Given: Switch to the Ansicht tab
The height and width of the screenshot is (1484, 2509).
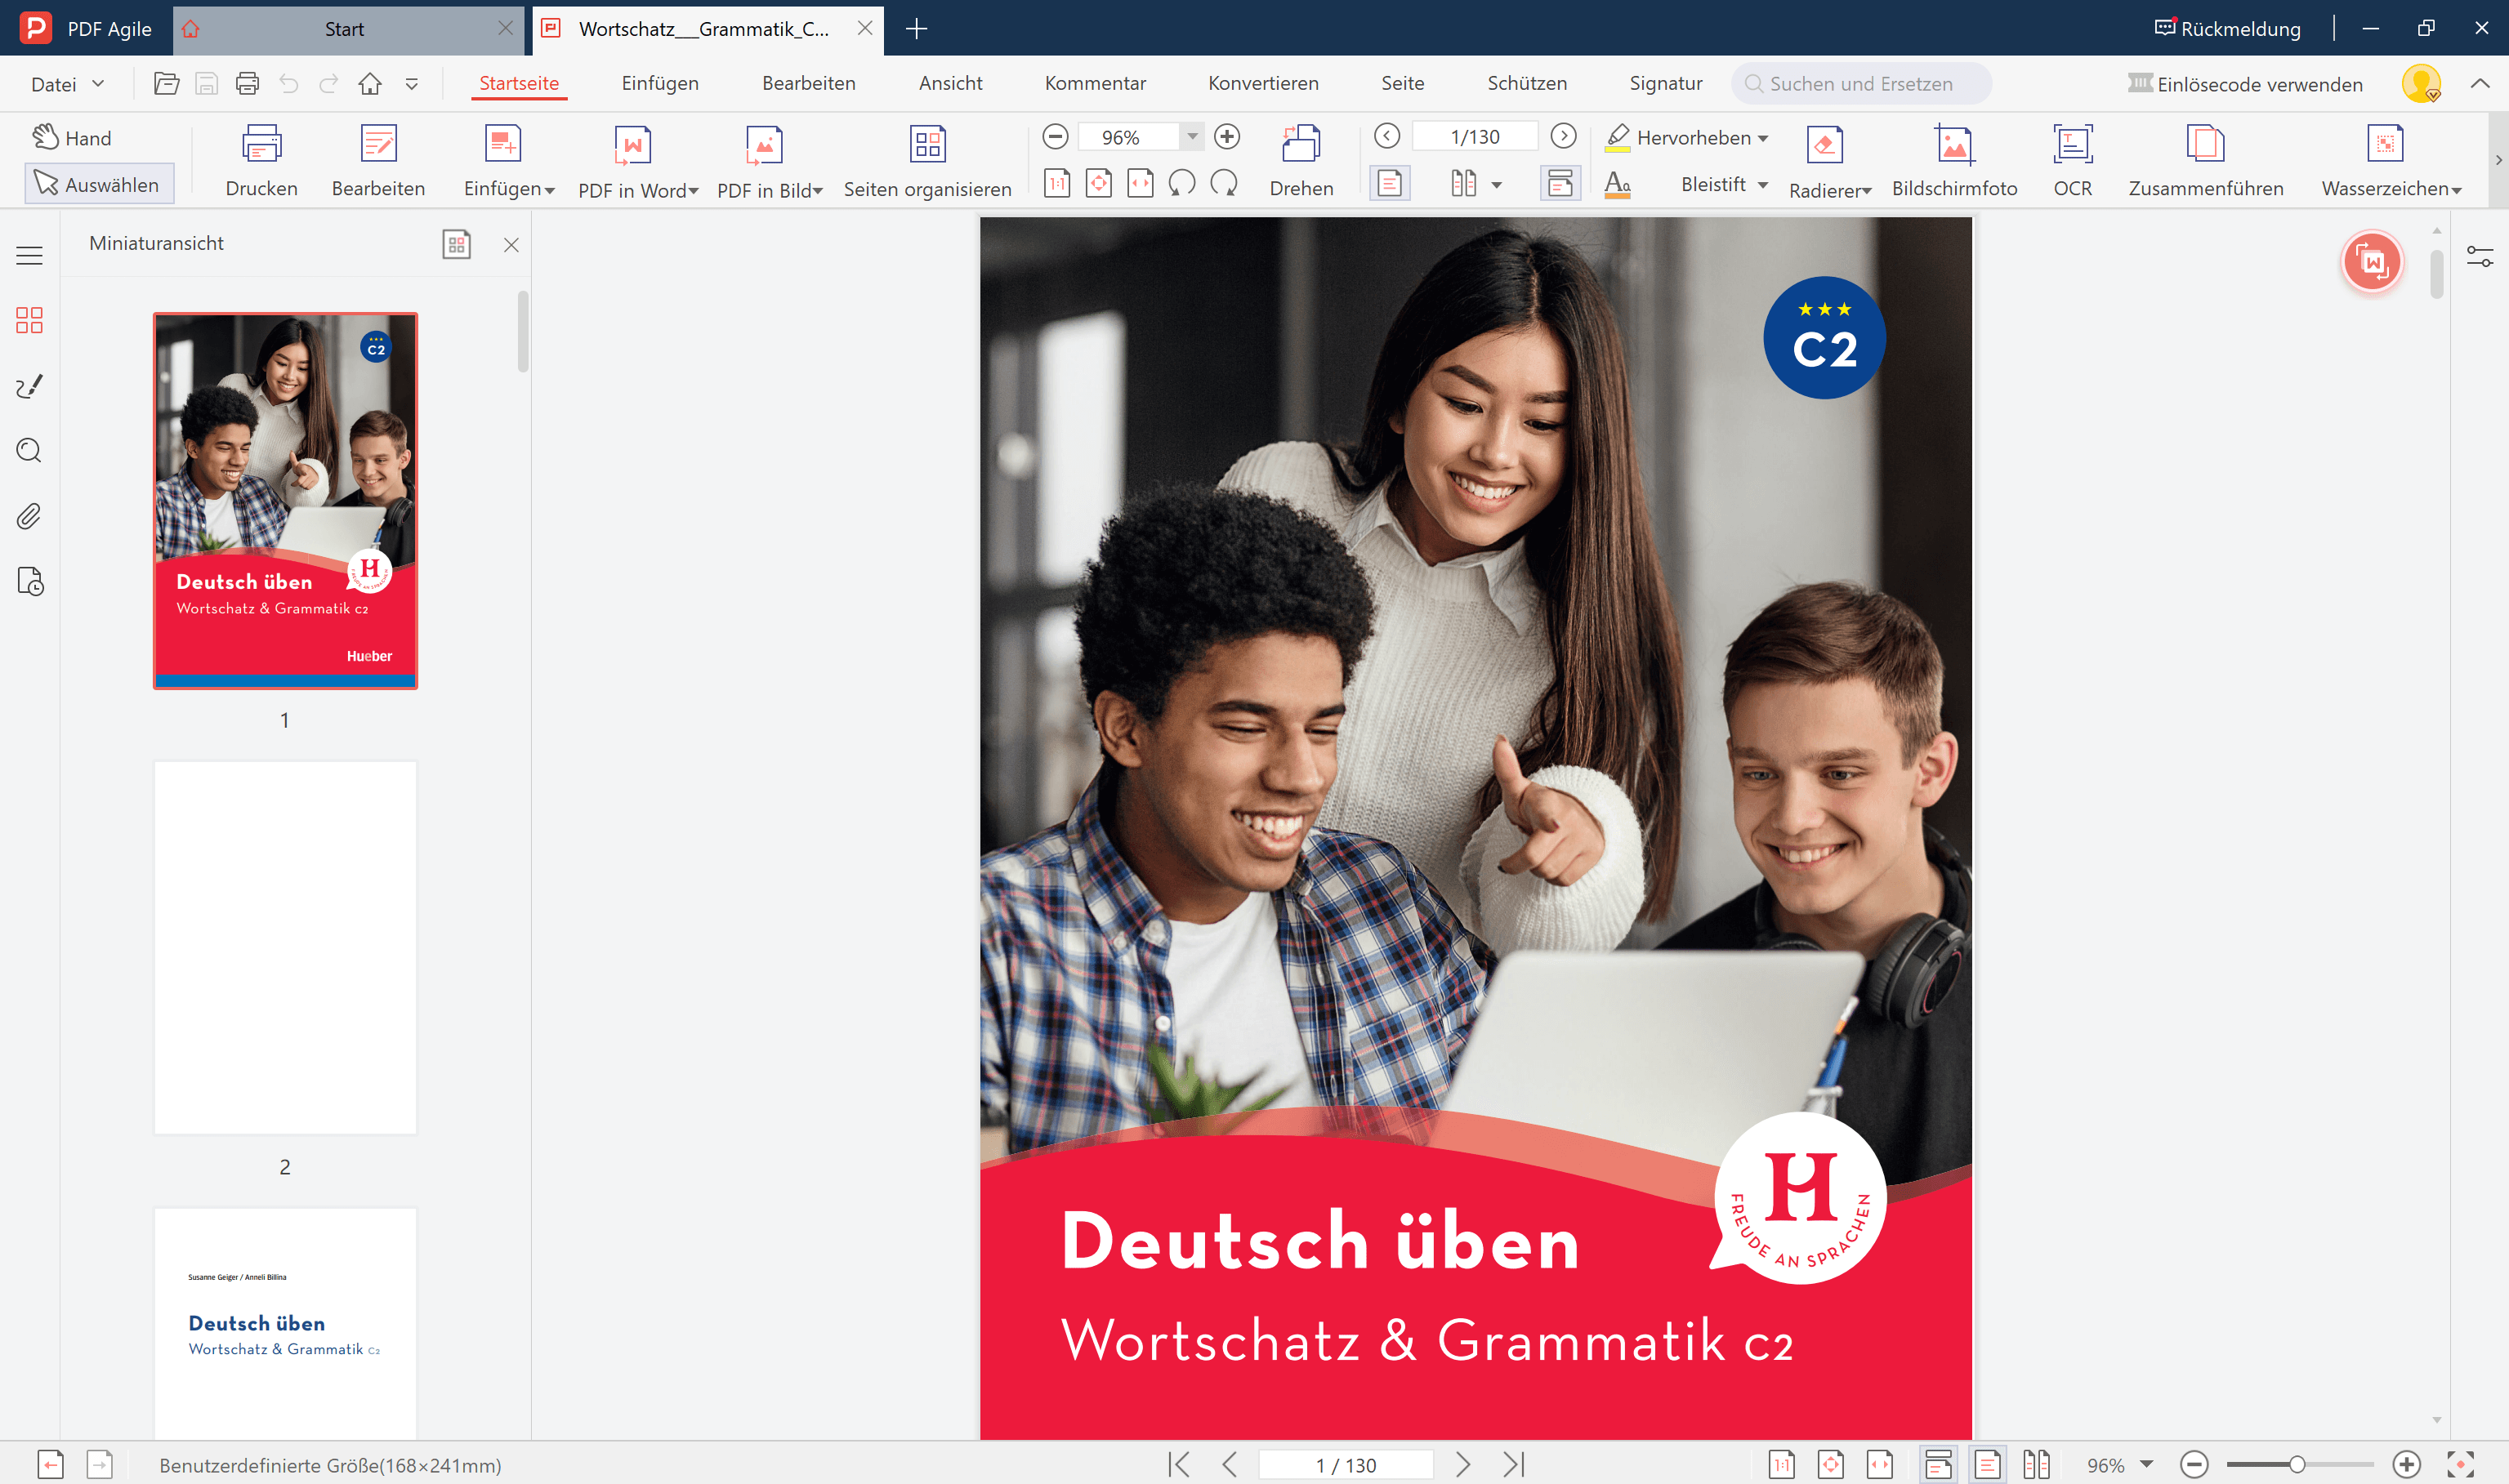Looking at the screenshot, I should 950,84.
